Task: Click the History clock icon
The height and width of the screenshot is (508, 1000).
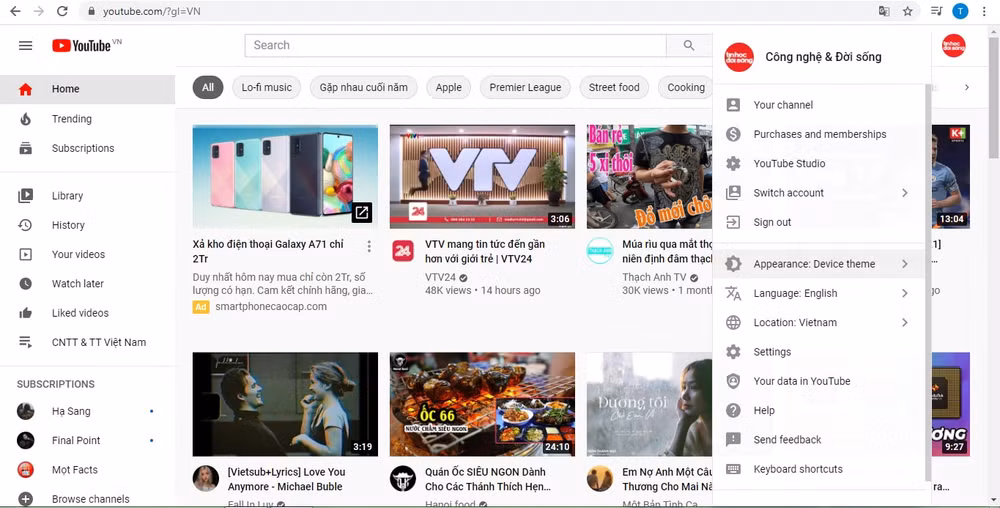Action: (26, 225)
